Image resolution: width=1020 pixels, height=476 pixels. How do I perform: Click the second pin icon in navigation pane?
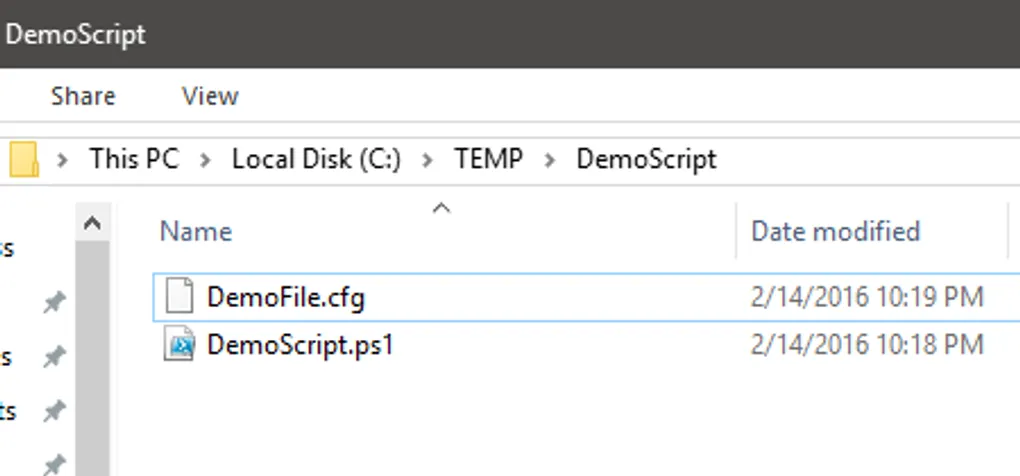pos(55,357)
